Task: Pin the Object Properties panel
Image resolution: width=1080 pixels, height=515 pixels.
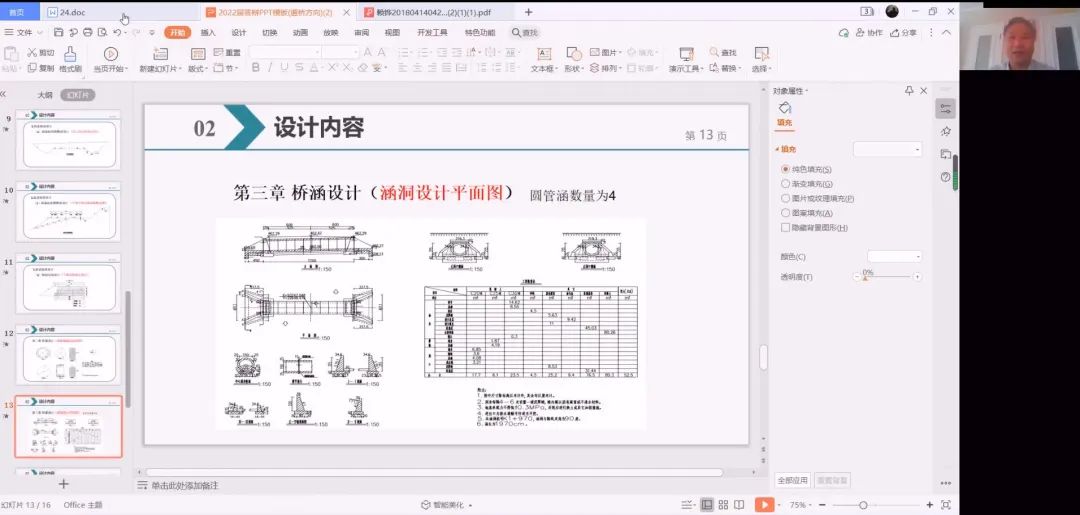Action: [909, 91]
